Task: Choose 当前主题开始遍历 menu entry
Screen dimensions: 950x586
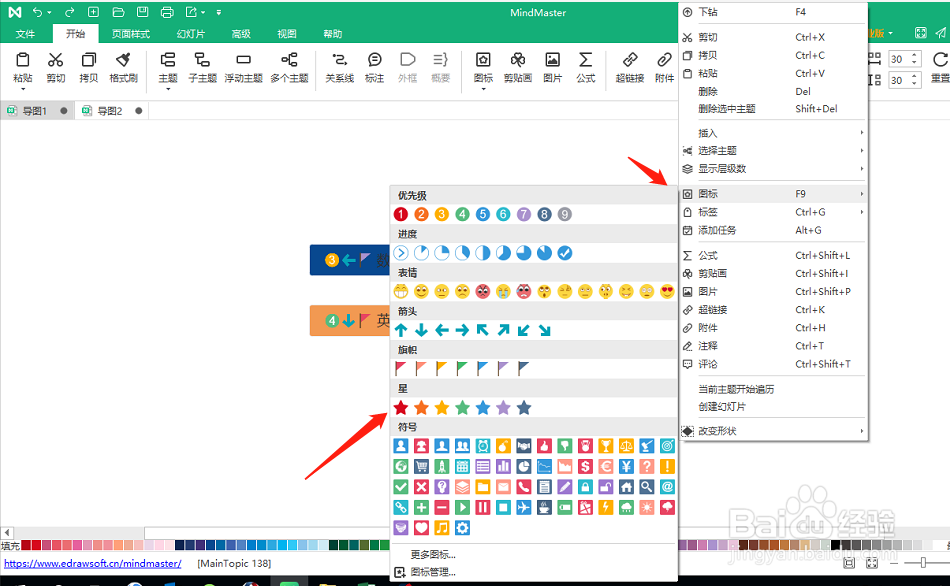Action: (772, 389)
